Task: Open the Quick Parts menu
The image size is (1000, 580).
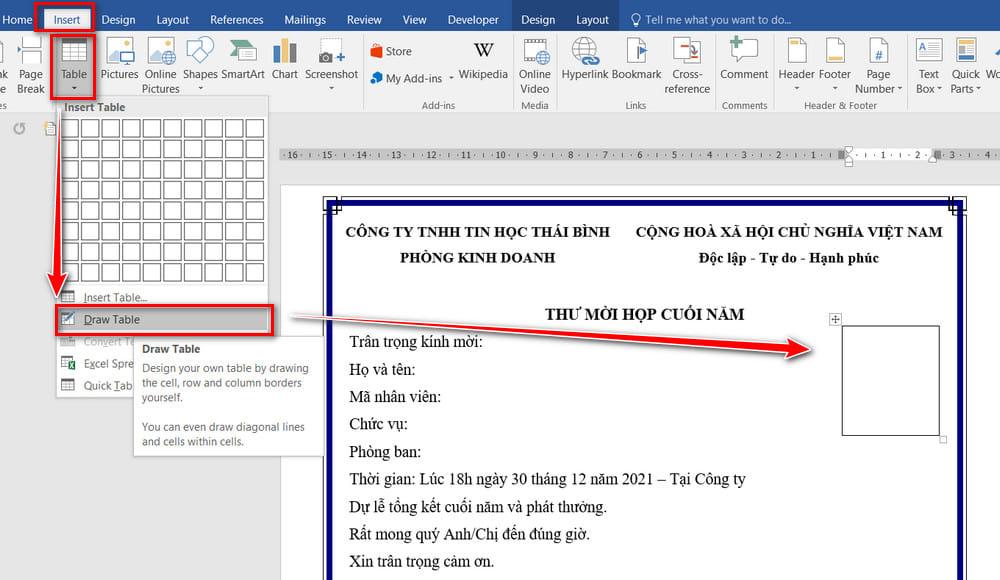Action: coord(966,65)
